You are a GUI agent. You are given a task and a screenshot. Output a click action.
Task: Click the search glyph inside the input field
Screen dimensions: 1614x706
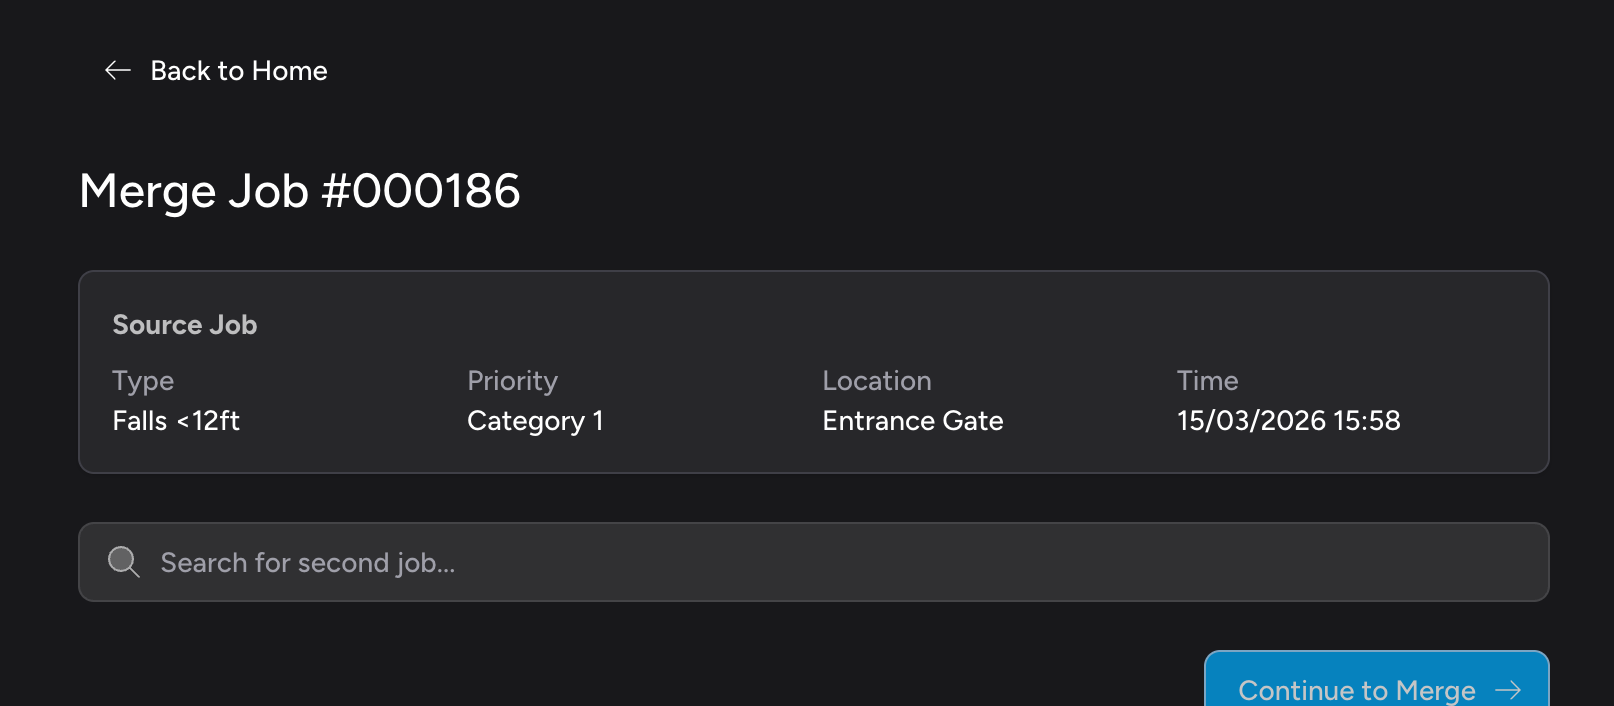(123, 562)
